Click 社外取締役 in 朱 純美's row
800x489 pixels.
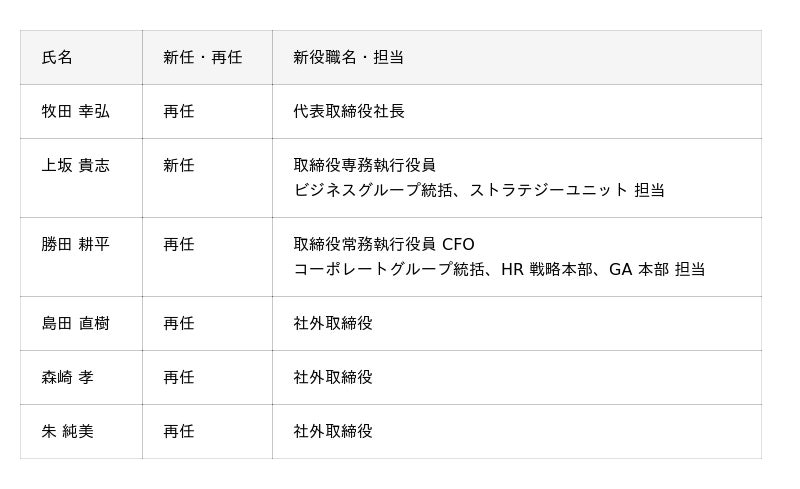pyautogui.click(x=332, y=432)
